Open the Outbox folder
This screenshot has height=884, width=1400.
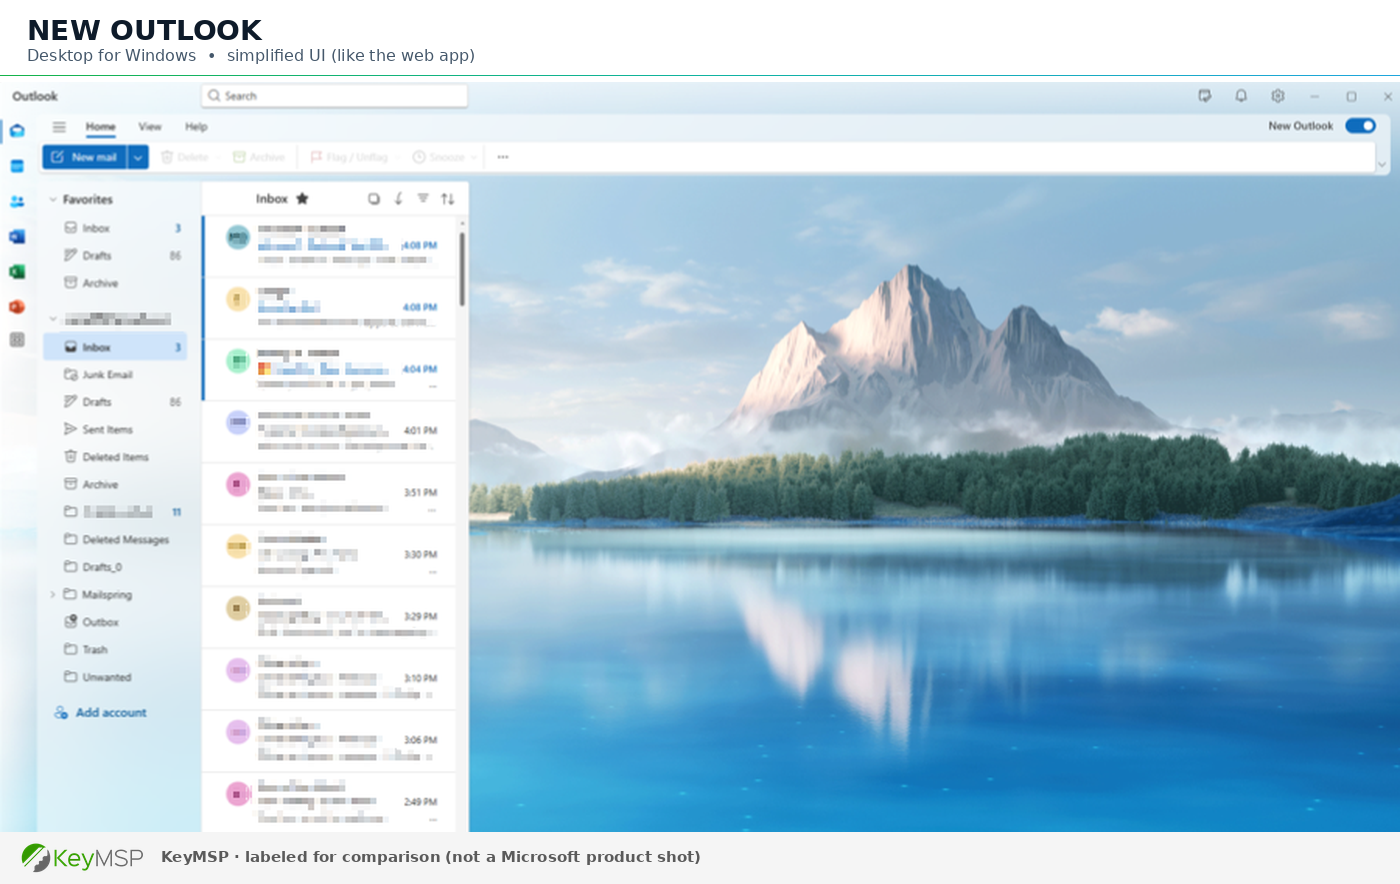(x=115, y=622)
